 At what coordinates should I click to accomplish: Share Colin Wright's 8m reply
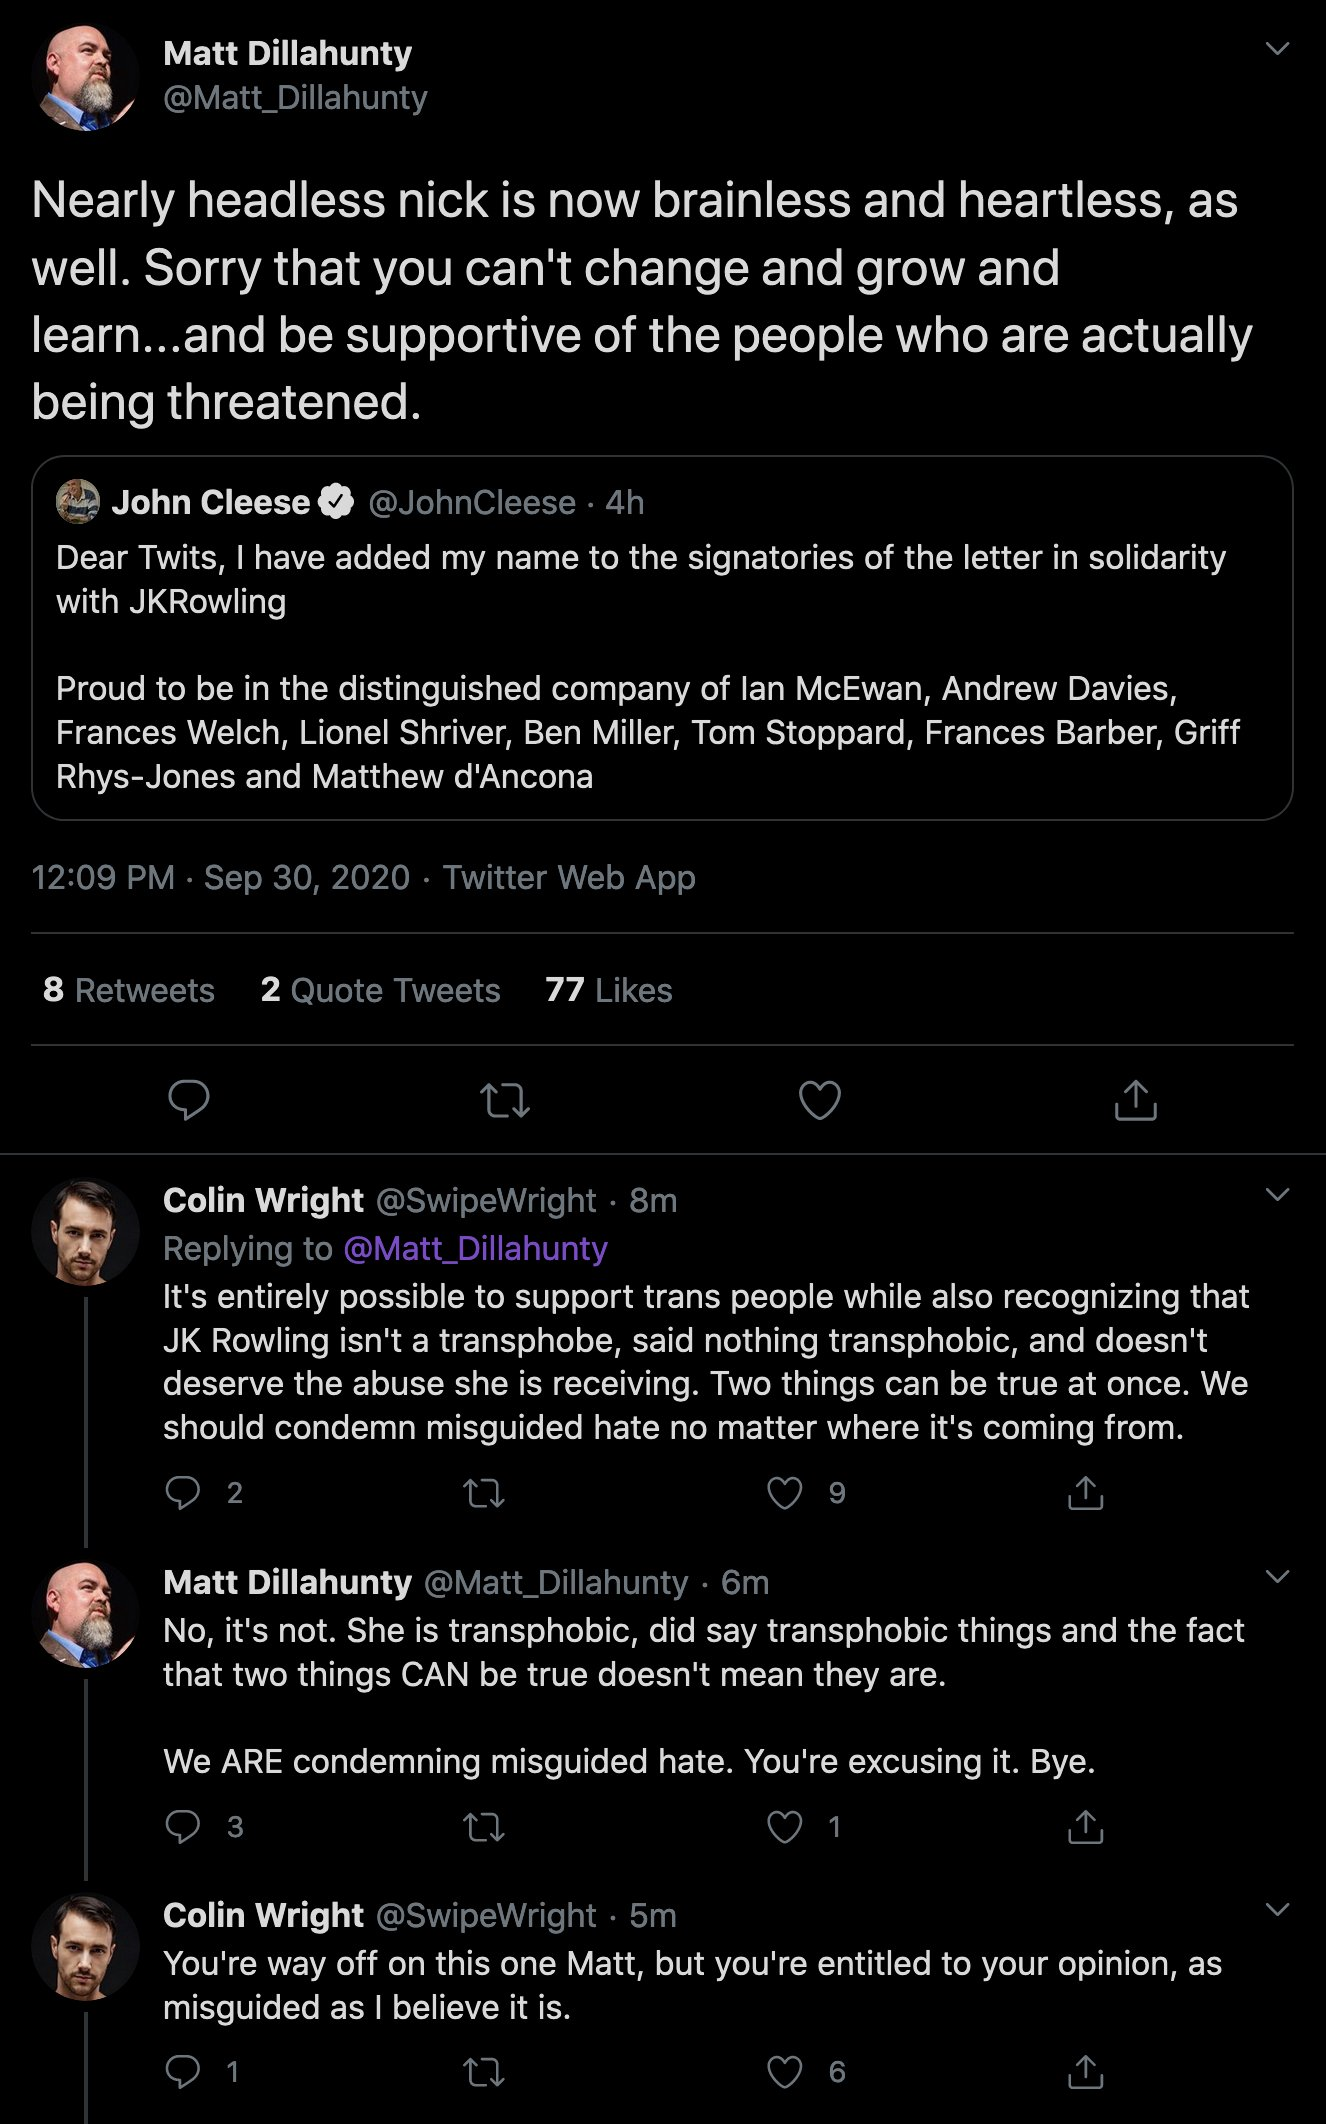tap(1085, 1493)
